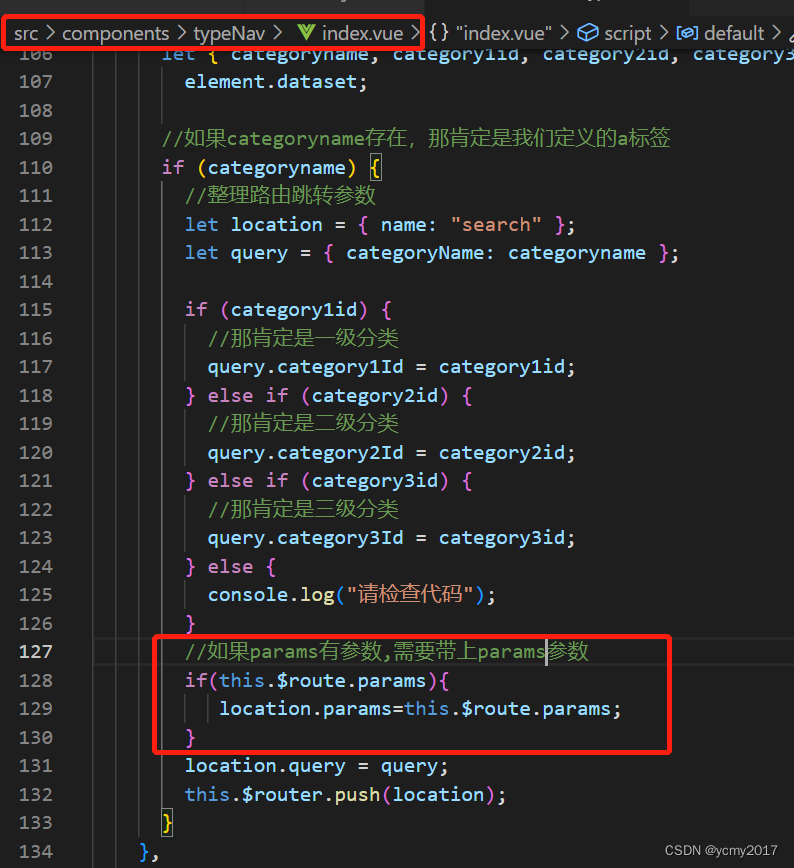
Task: Click line number 132 in gutter
Action: [x=36, y=794]
